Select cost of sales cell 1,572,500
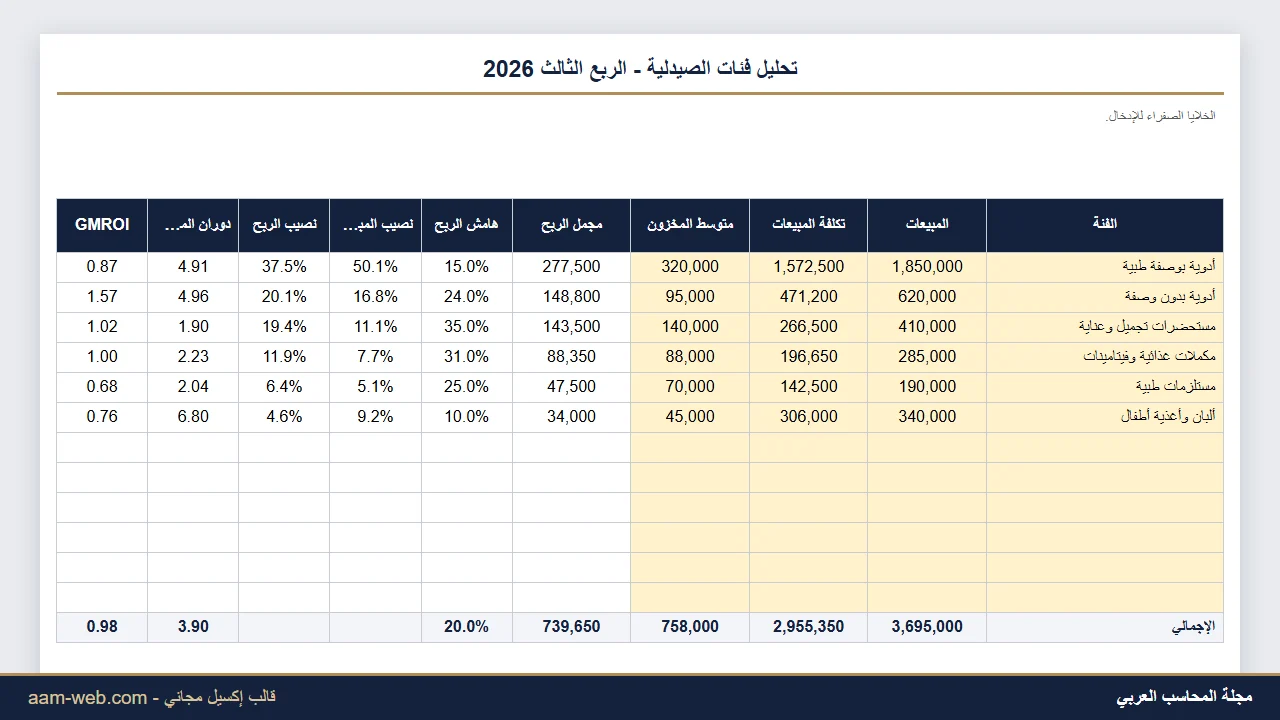 pyautogui.click(x=809, y=267)
